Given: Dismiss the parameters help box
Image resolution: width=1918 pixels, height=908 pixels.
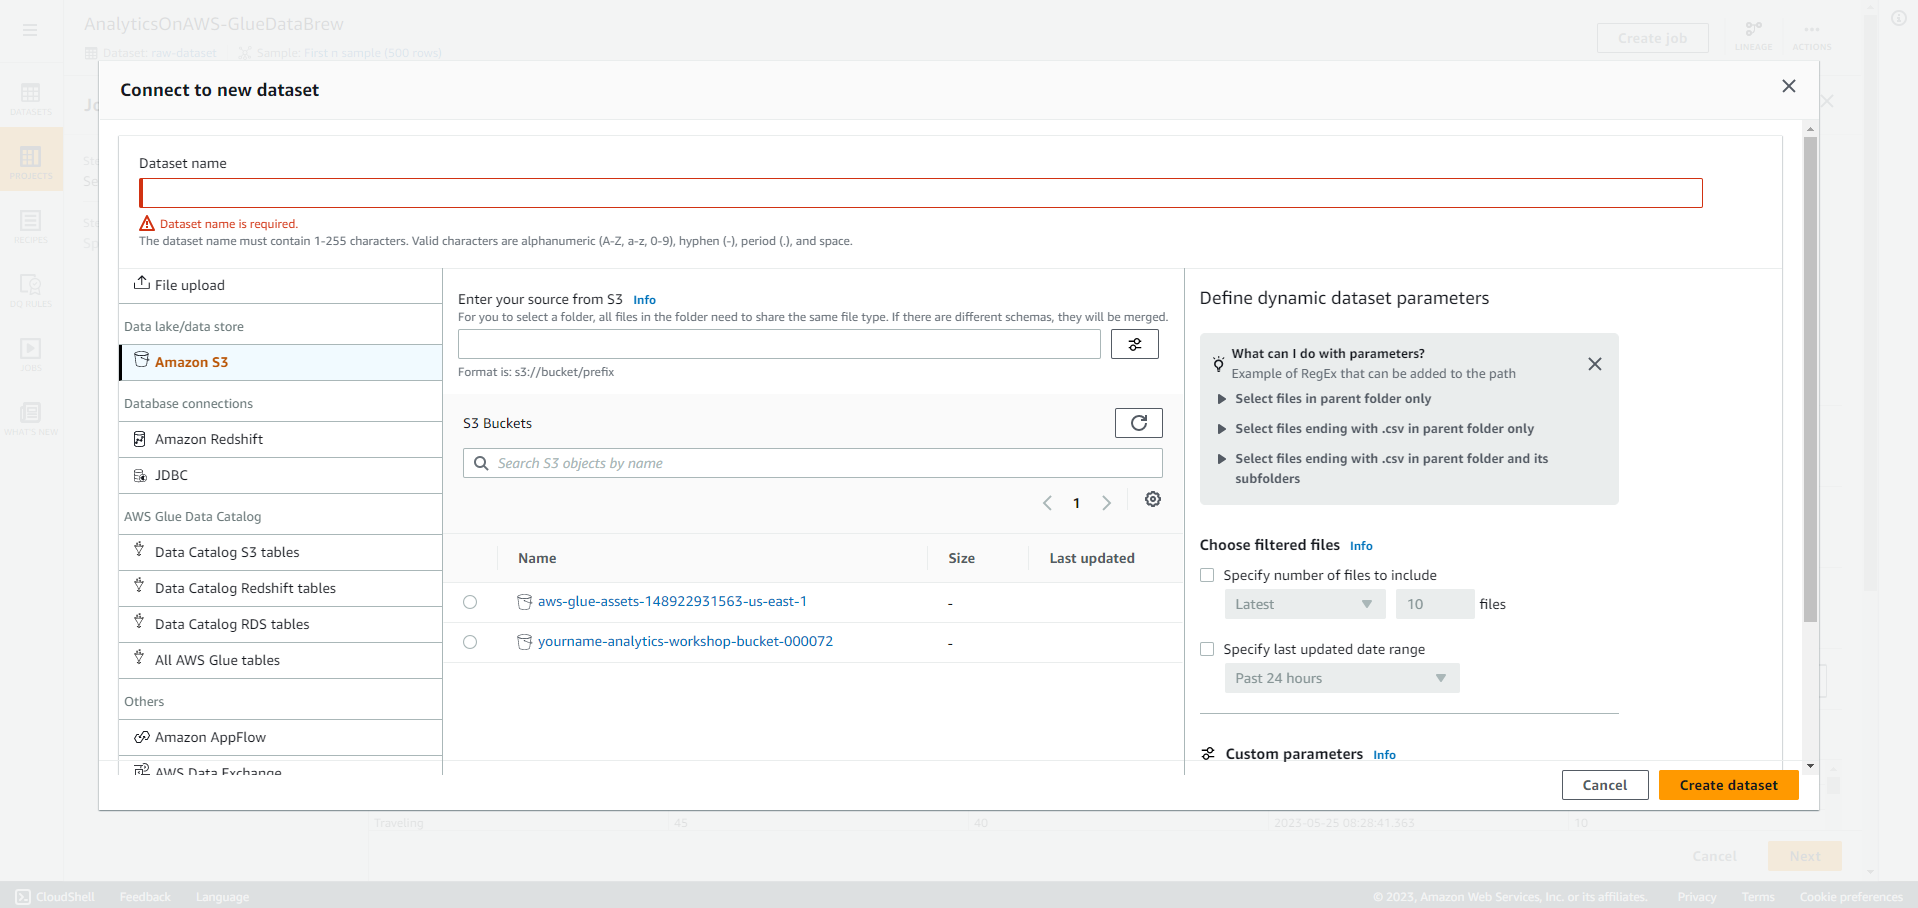Looking at the screenshot, I should [1595, 364].
